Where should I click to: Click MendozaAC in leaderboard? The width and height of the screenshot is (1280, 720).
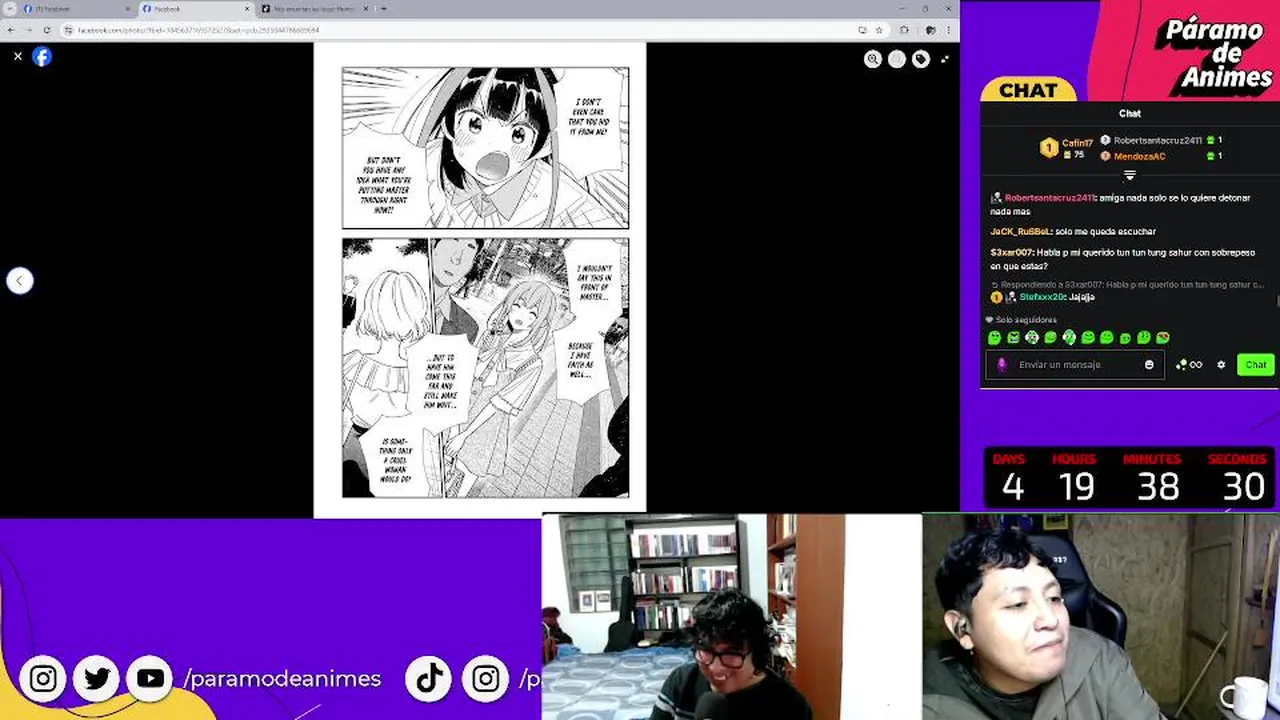(x=1139, y=156)
